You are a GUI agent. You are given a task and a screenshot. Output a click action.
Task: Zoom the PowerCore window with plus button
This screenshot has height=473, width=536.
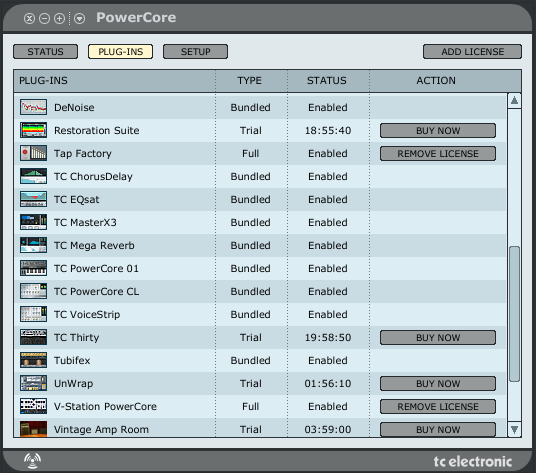click(x=59, y=18)
